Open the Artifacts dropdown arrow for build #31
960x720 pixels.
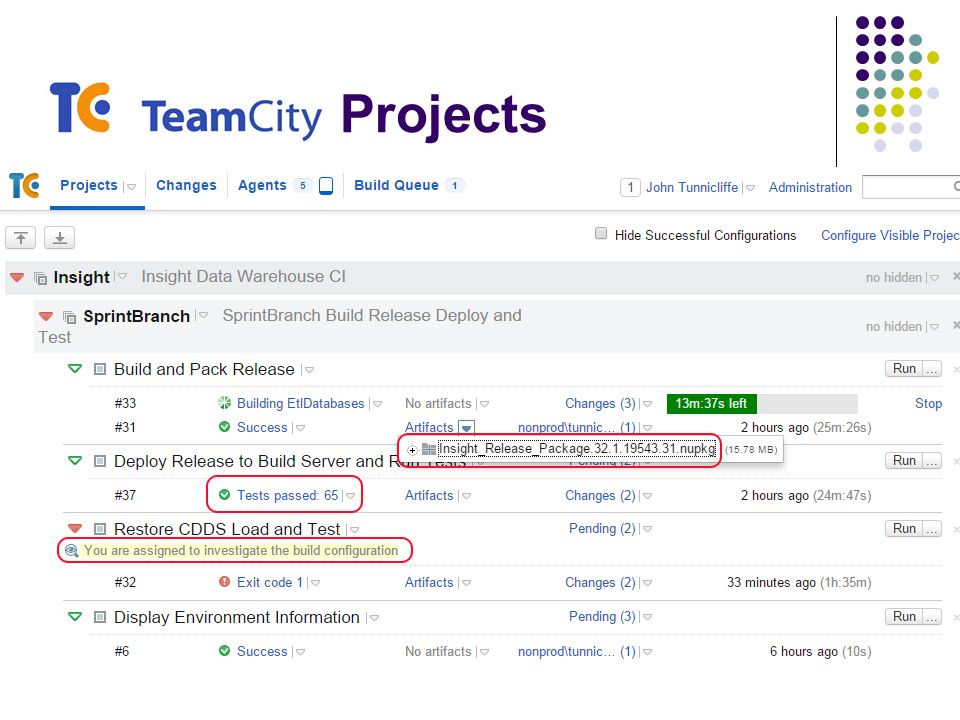[467, 427]
